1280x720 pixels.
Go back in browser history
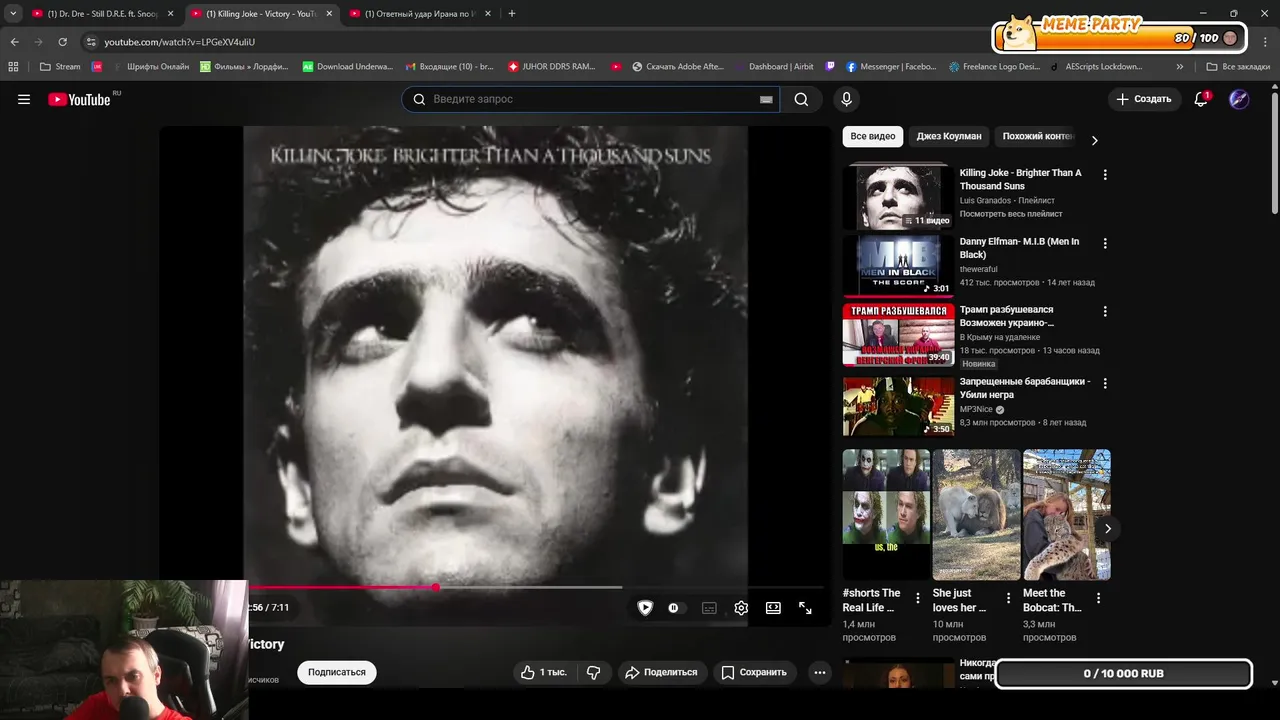14,42
